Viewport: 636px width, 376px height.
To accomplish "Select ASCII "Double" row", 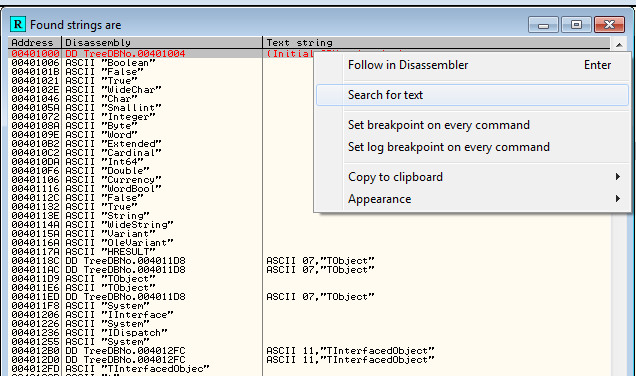I will pyautogui.click(x=161, y=170).
